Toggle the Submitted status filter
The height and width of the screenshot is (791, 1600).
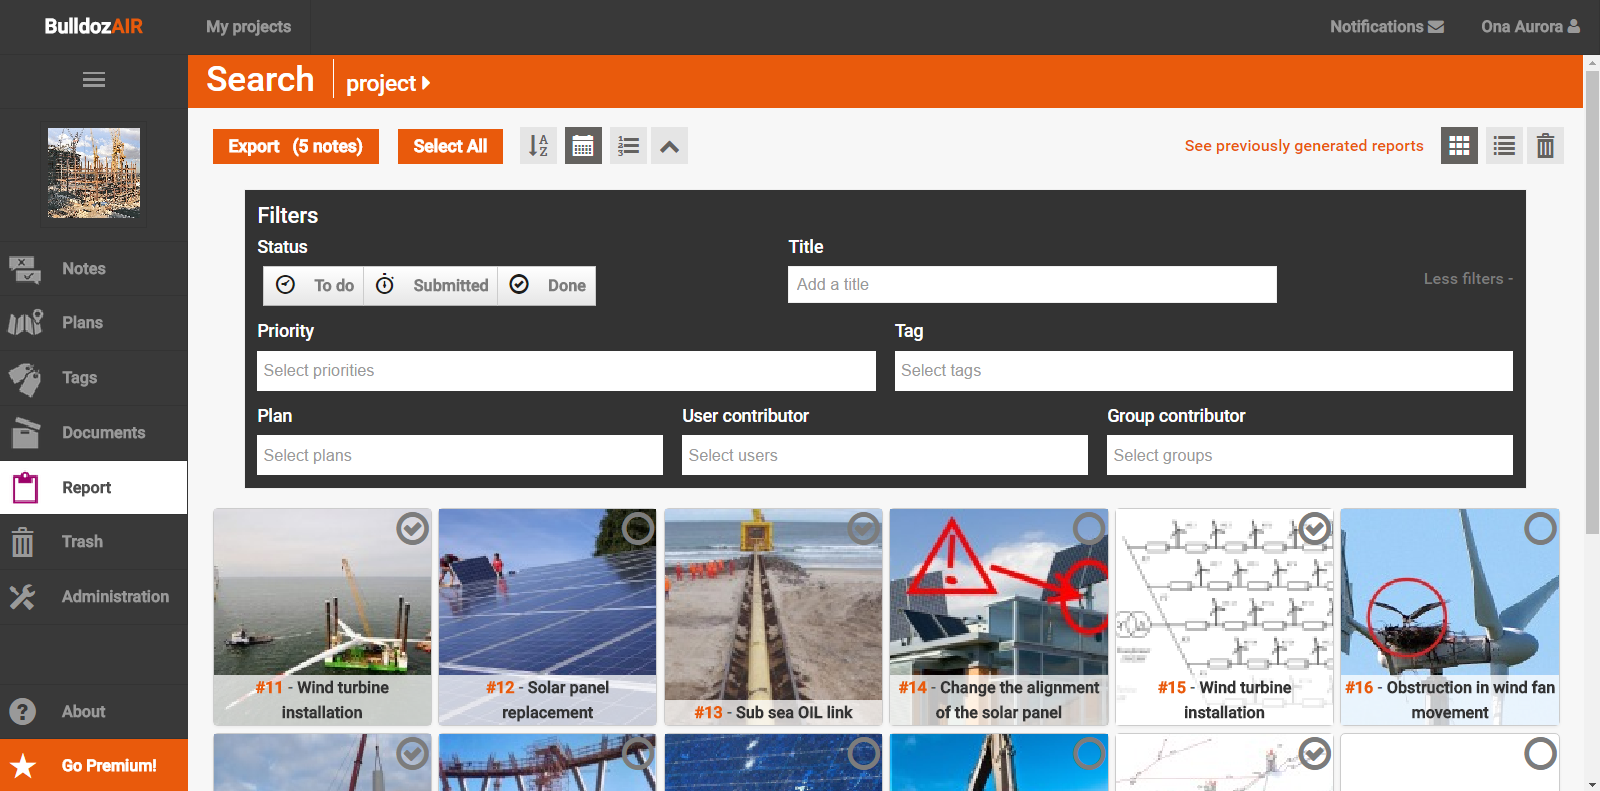click(431, 285)
